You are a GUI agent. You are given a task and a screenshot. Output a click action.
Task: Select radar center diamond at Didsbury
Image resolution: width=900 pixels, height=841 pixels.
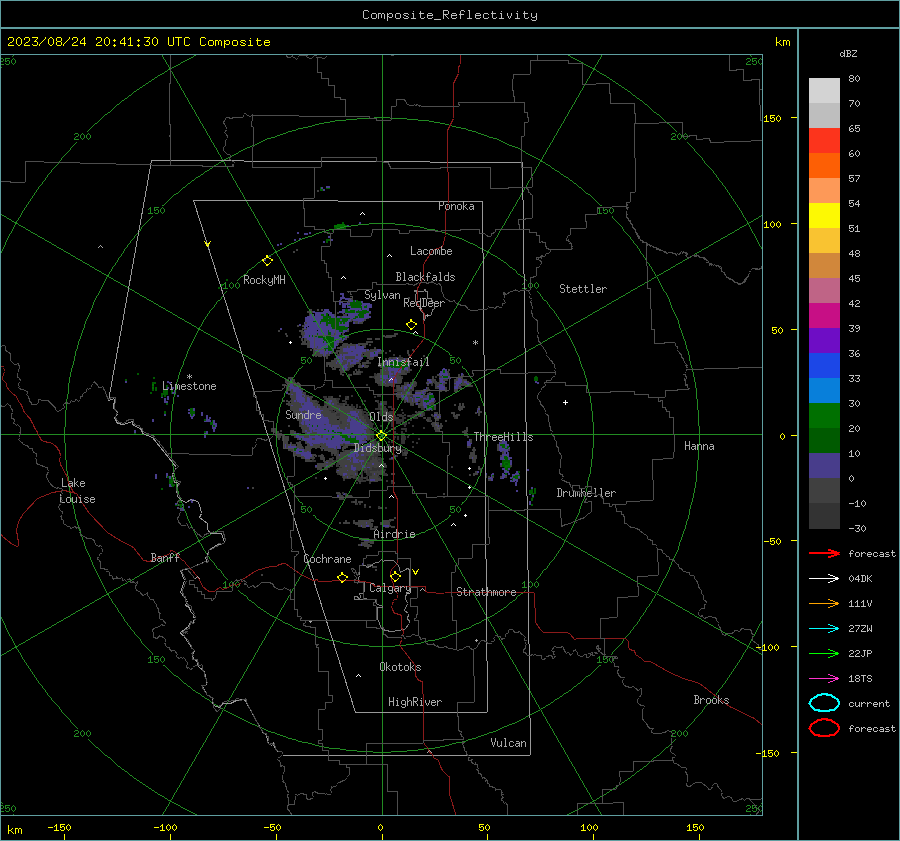pos(381,436)
